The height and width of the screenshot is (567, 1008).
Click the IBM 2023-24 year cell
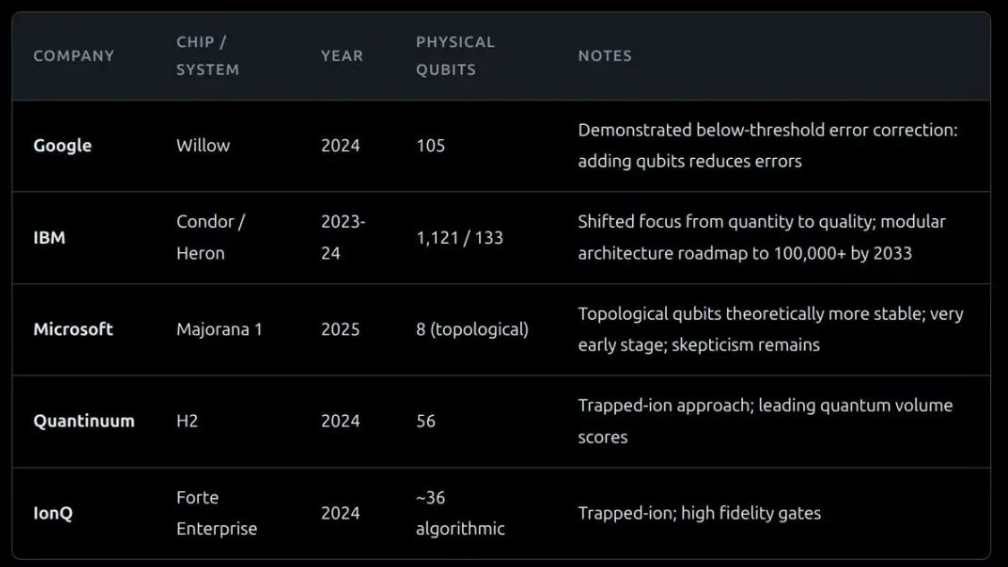click(343, 238)
